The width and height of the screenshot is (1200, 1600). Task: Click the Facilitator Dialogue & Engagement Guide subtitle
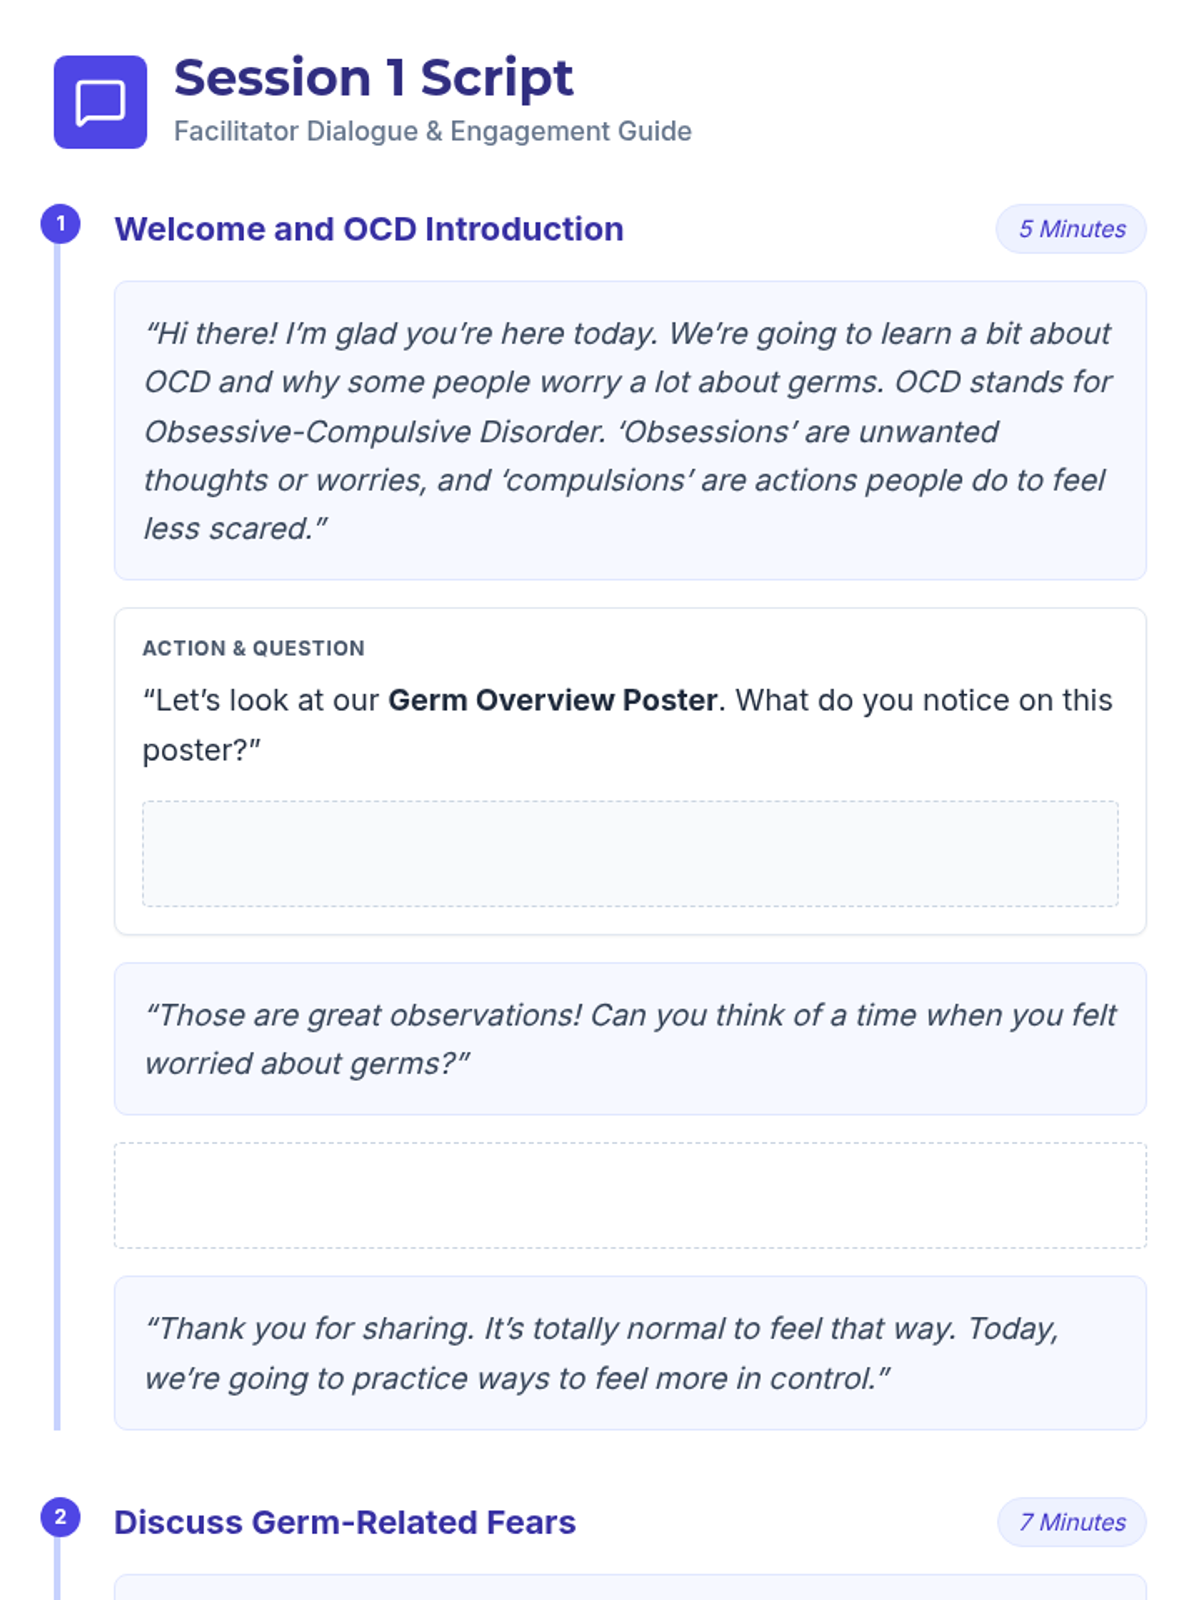click(x=432, y=131)
